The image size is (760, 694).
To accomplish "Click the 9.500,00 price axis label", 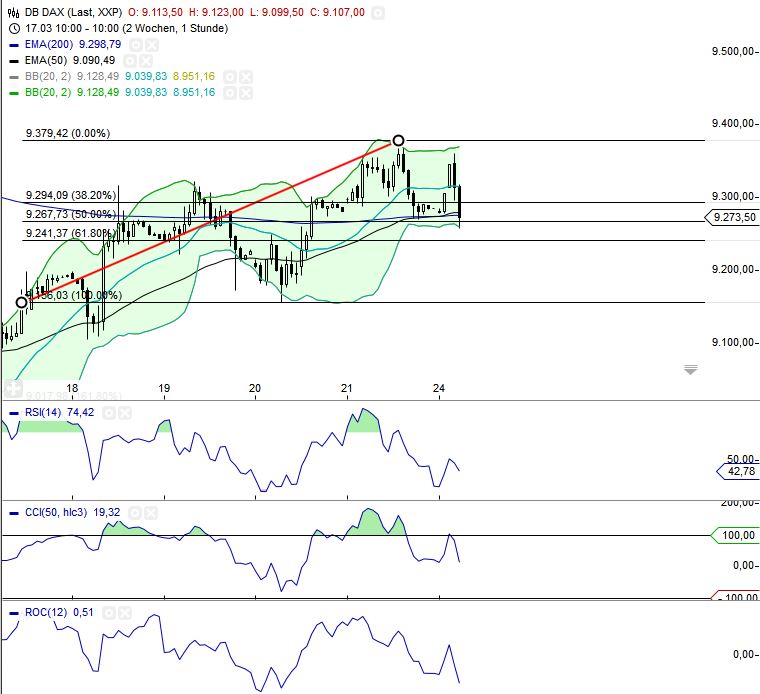I will pyautogui.click(x=733, y=51).
